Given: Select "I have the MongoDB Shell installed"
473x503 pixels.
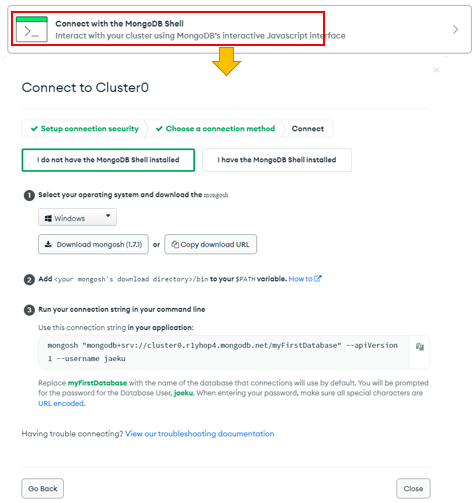Looking at the screenshot, I should (277, 160).
